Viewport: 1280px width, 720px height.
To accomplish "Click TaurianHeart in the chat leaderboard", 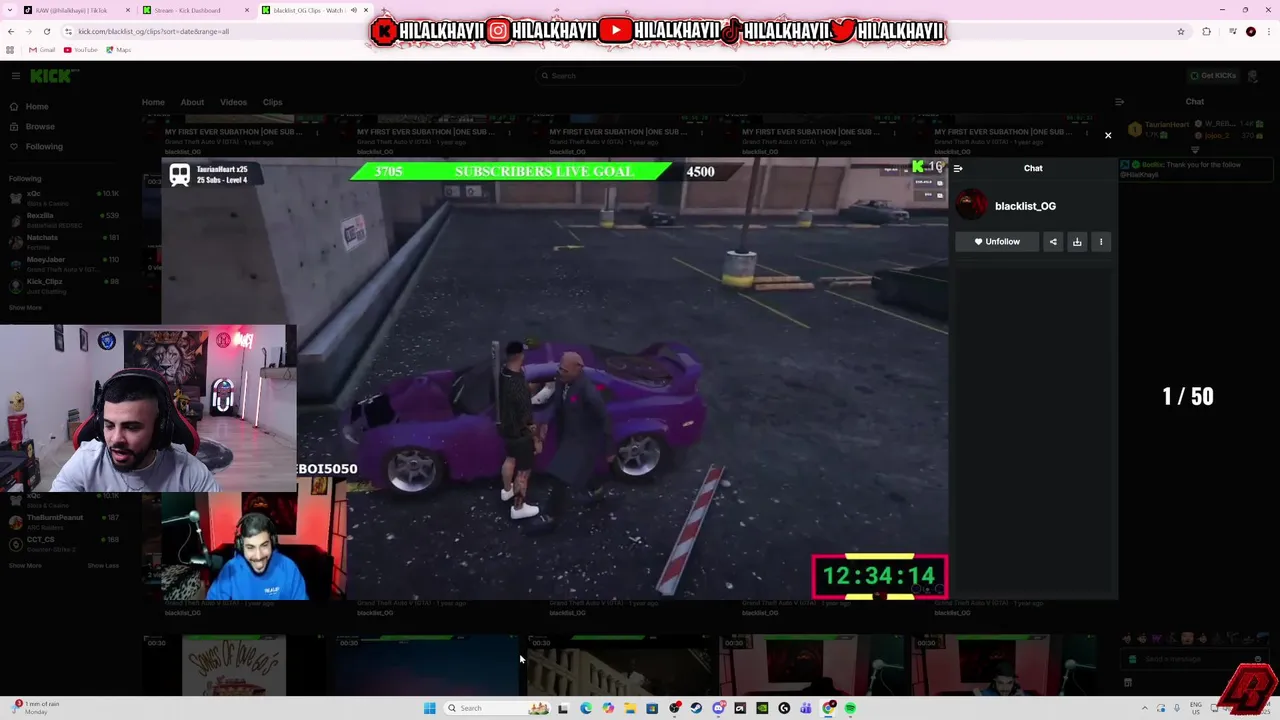I will 1166,125.
